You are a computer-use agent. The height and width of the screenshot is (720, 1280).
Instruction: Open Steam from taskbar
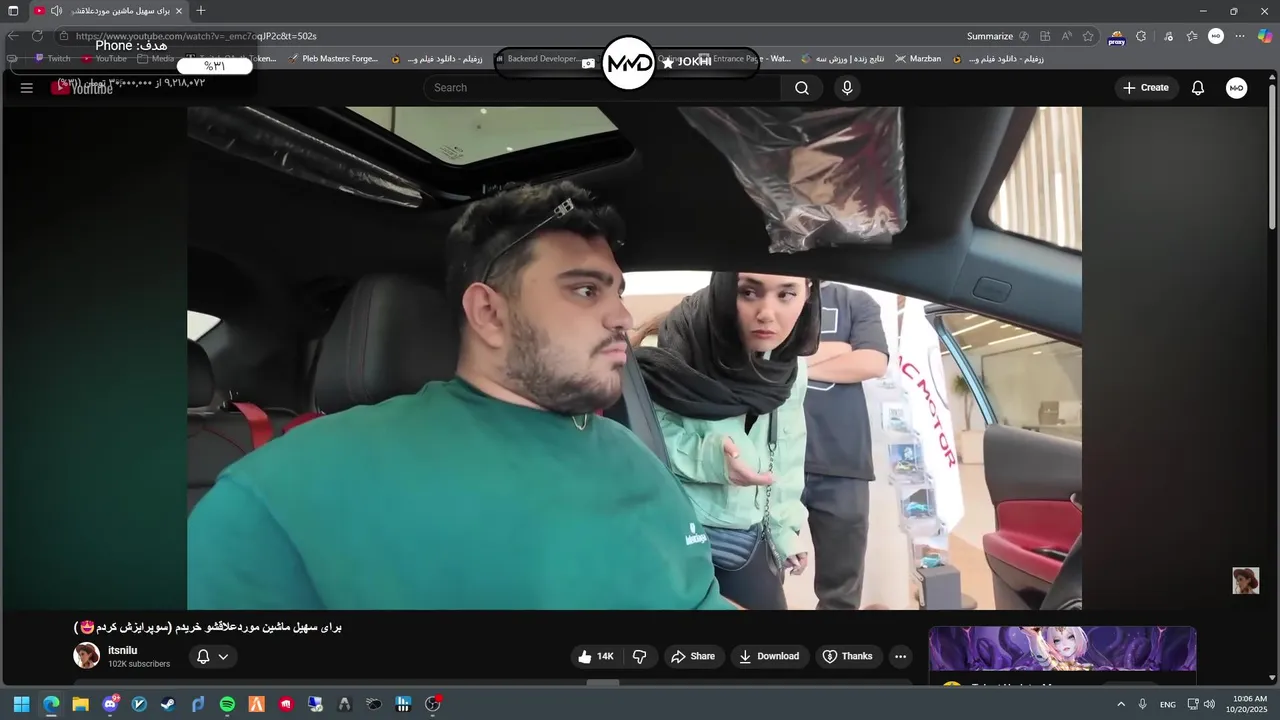[168, 704]
